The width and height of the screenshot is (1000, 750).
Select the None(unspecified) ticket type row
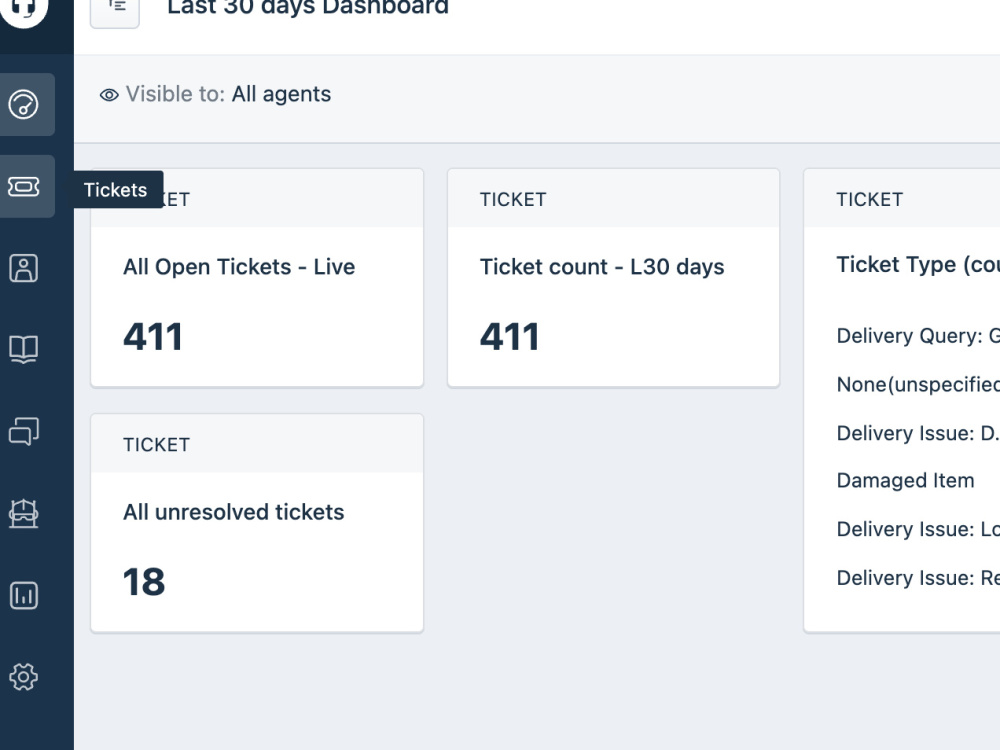pos(918,385)
